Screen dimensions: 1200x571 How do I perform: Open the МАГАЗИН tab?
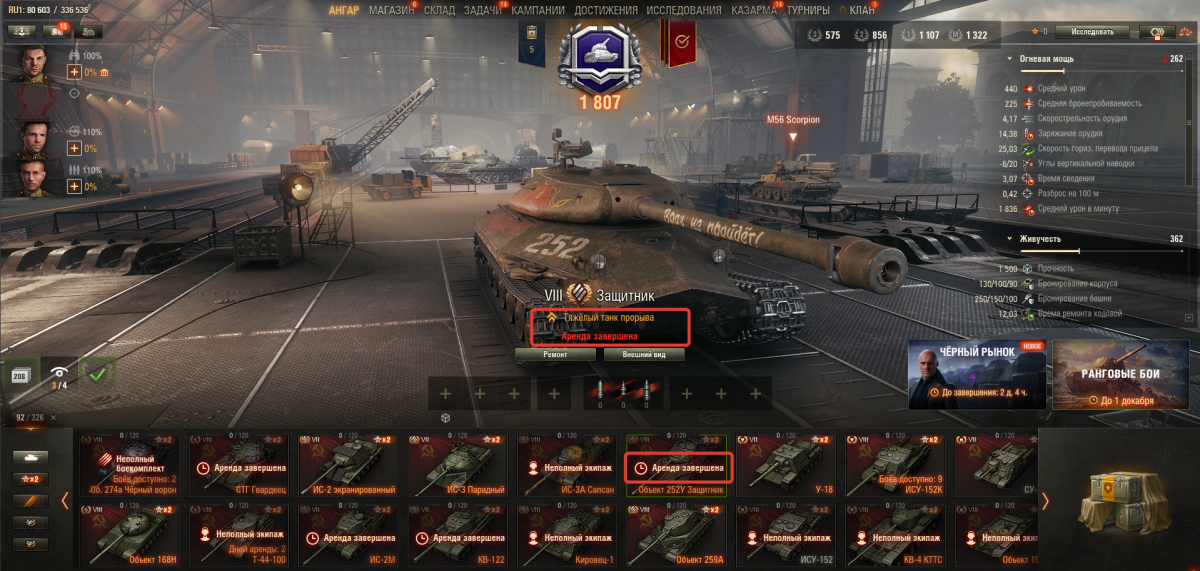click(x=390, y=10)
